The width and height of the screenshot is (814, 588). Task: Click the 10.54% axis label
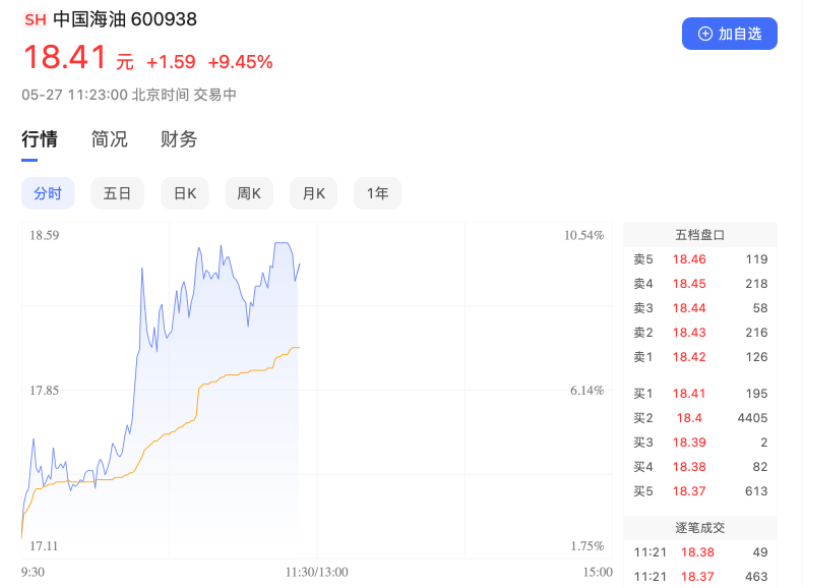coord(584,236)
